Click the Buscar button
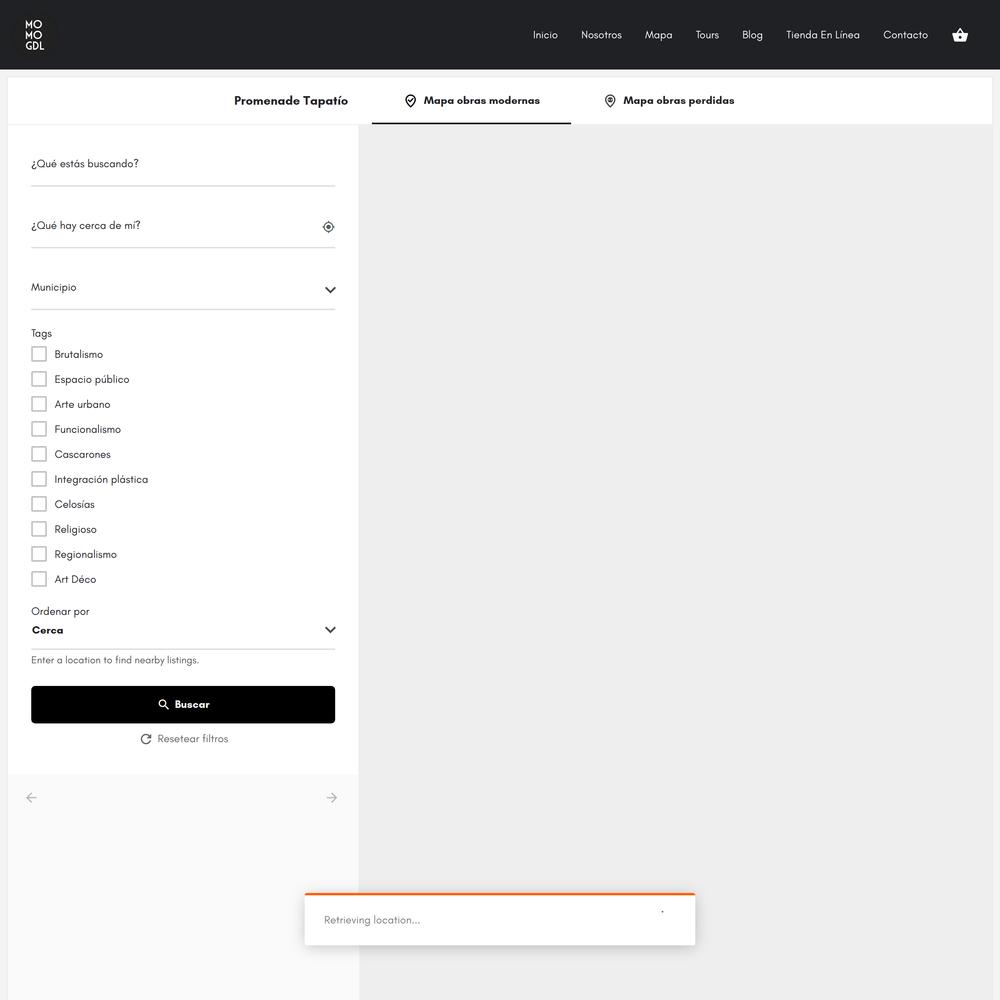Screen dimensions: 1000x1000 click(x=183, y=705)
